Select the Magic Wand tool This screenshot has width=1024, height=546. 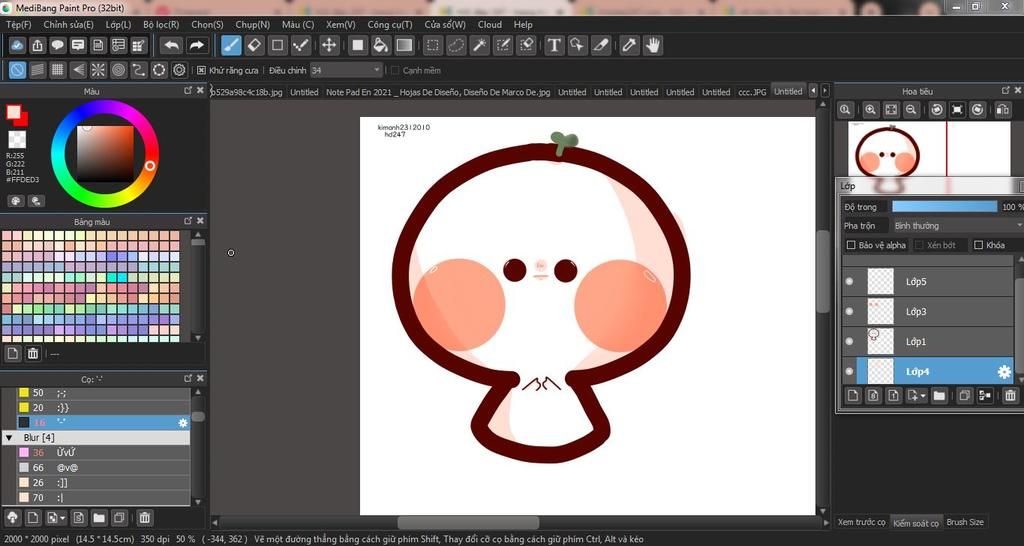(x=479, y=45)
